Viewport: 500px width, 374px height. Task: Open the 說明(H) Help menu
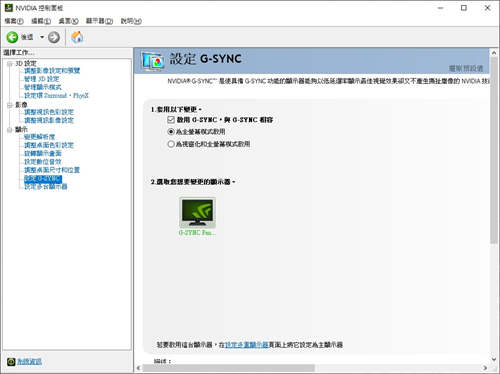[131, 21]
